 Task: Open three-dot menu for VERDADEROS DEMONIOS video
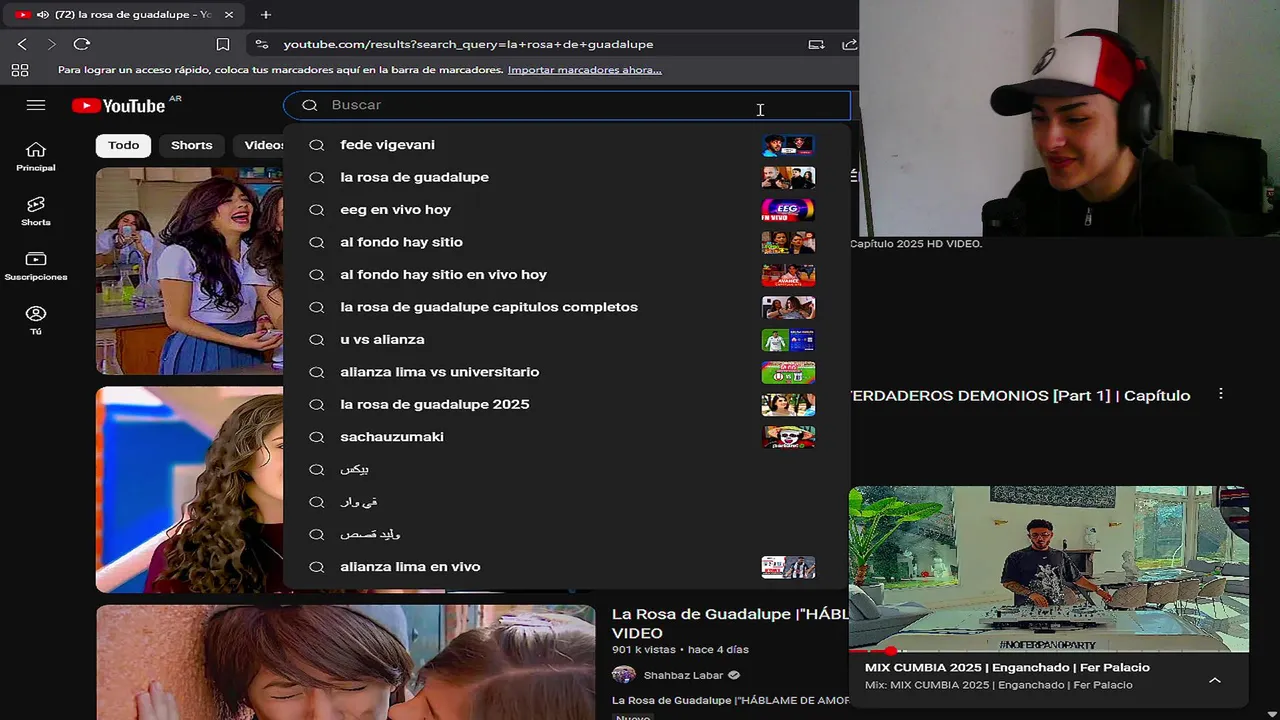tap(1220, 394)
